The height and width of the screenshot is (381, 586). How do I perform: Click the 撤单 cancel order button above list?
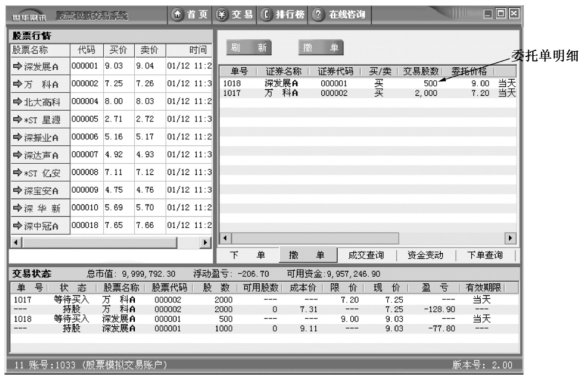[x=321, y=47]
